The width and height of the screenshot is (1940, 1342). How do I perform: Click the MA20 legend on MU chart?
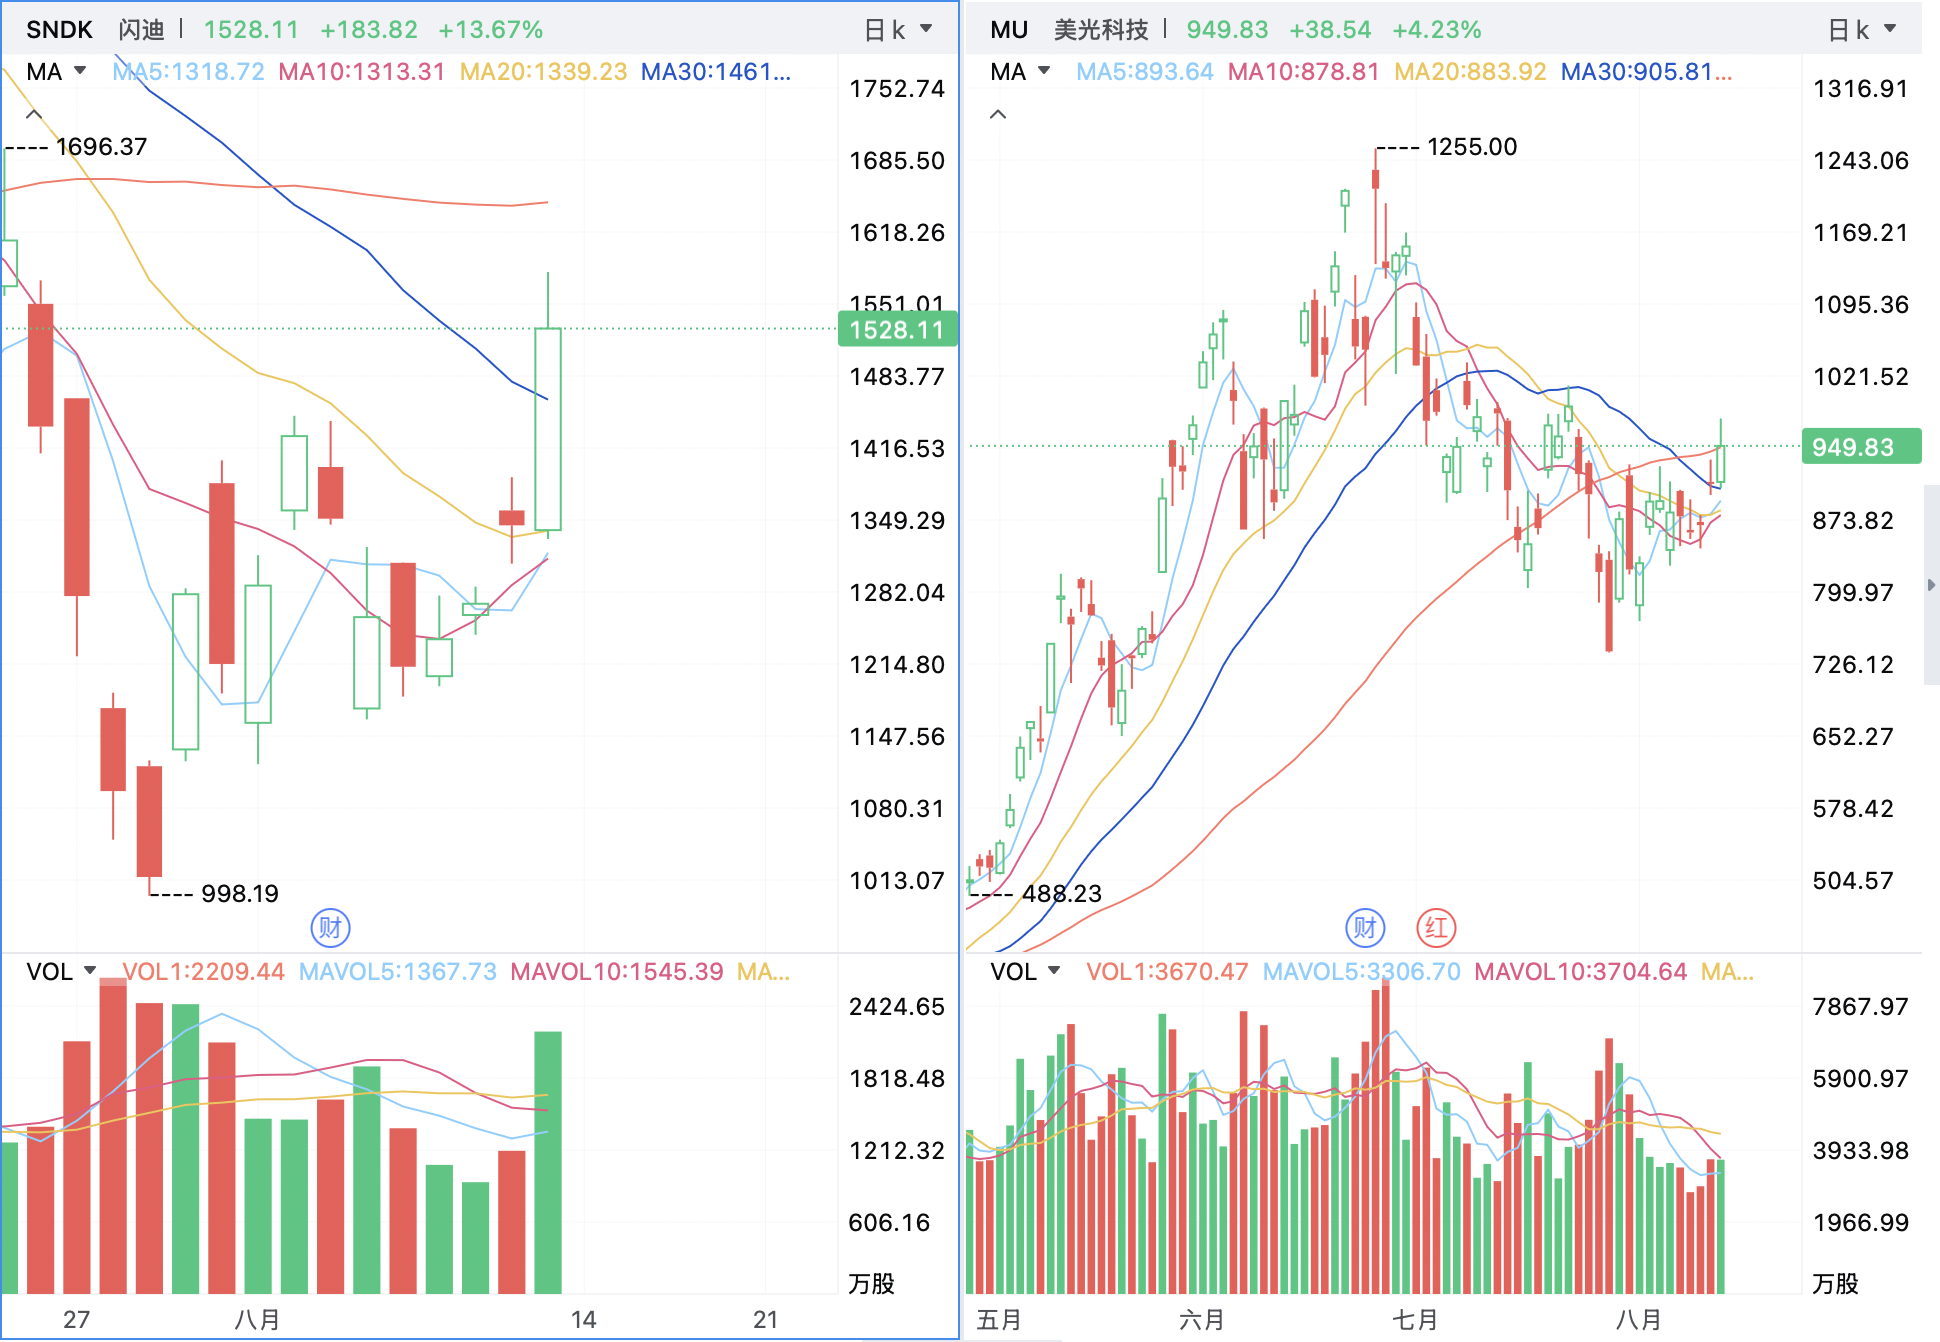pos(1470,72)
